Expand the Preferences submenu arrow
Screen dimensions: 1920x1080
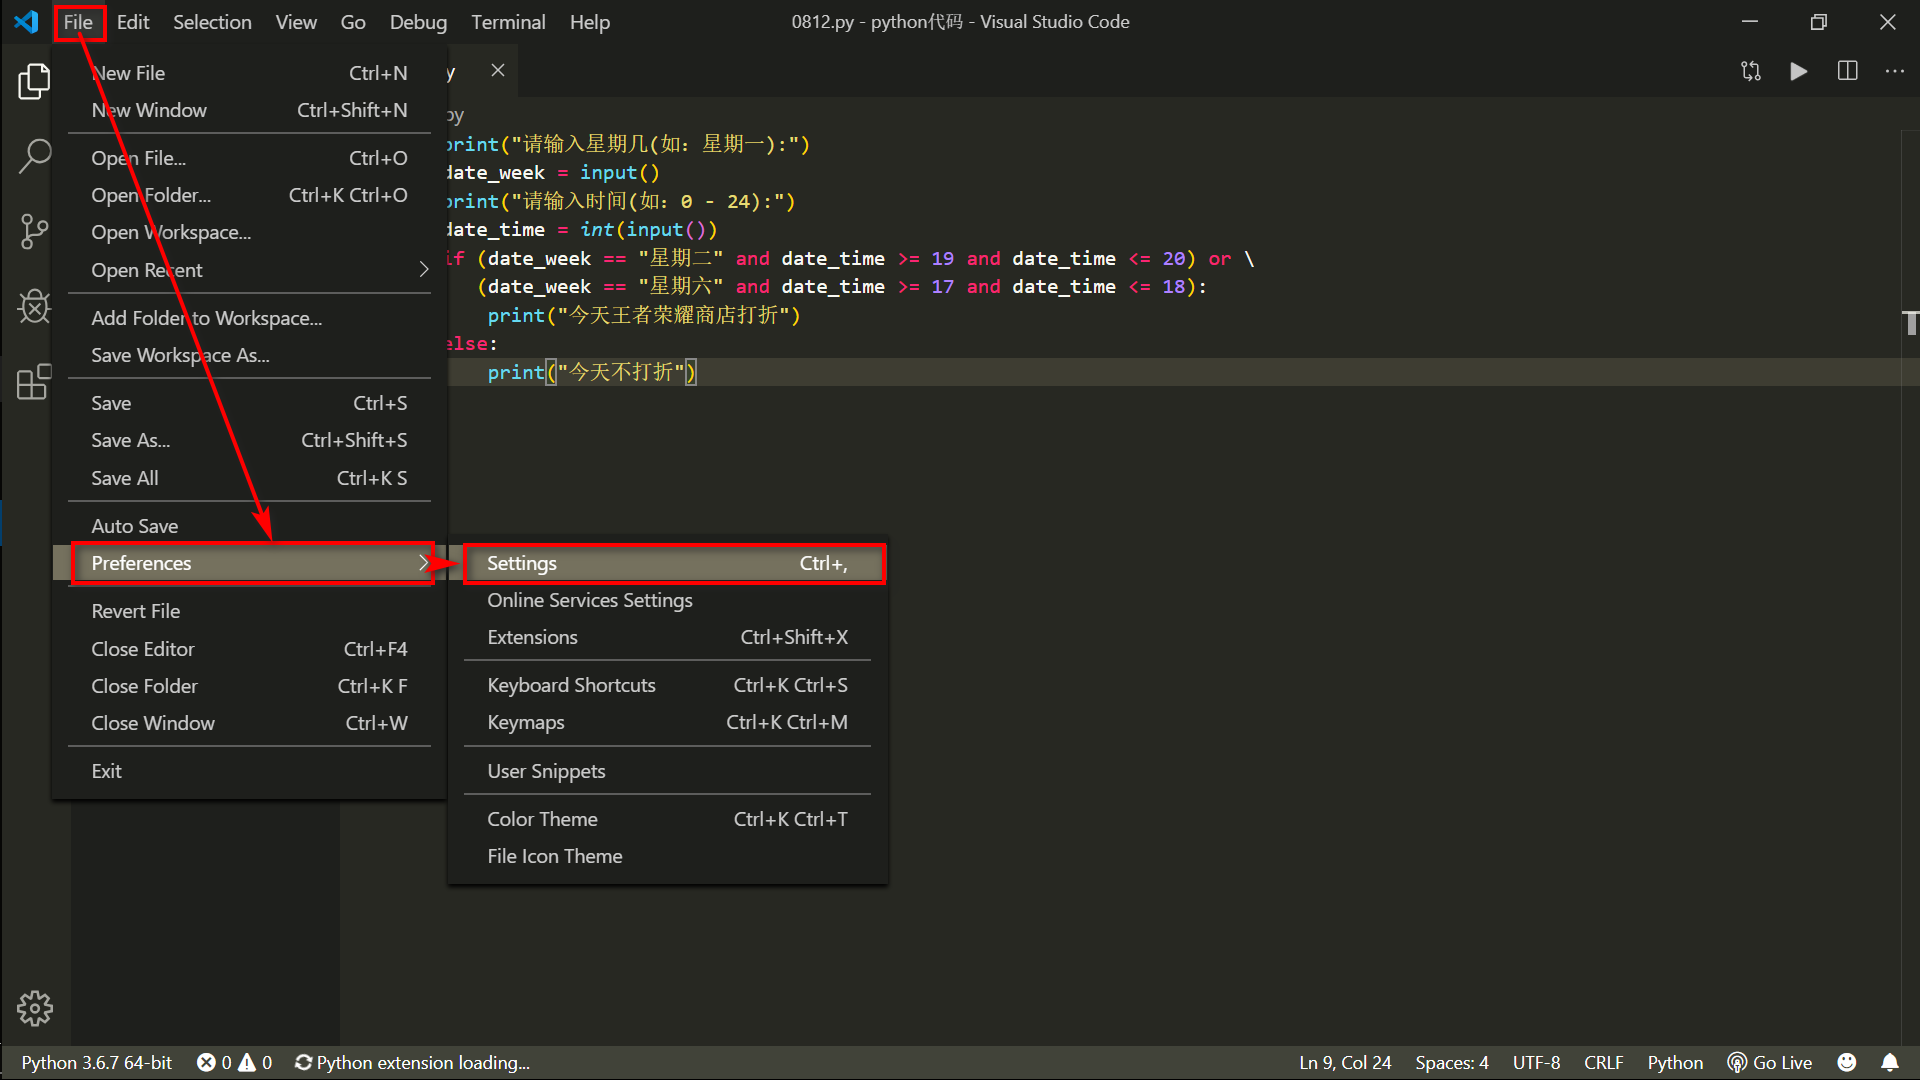point(423,563)
